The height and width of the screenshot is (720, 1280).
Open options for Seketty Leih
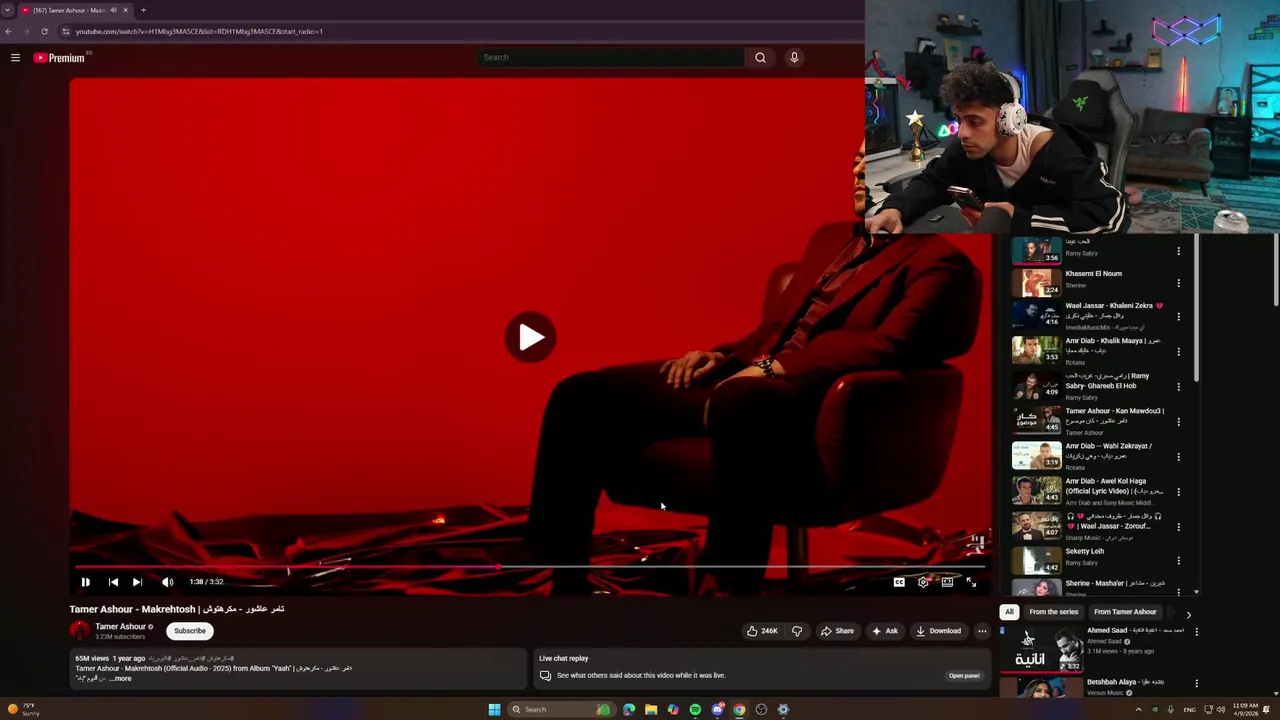click(1179, 561)
